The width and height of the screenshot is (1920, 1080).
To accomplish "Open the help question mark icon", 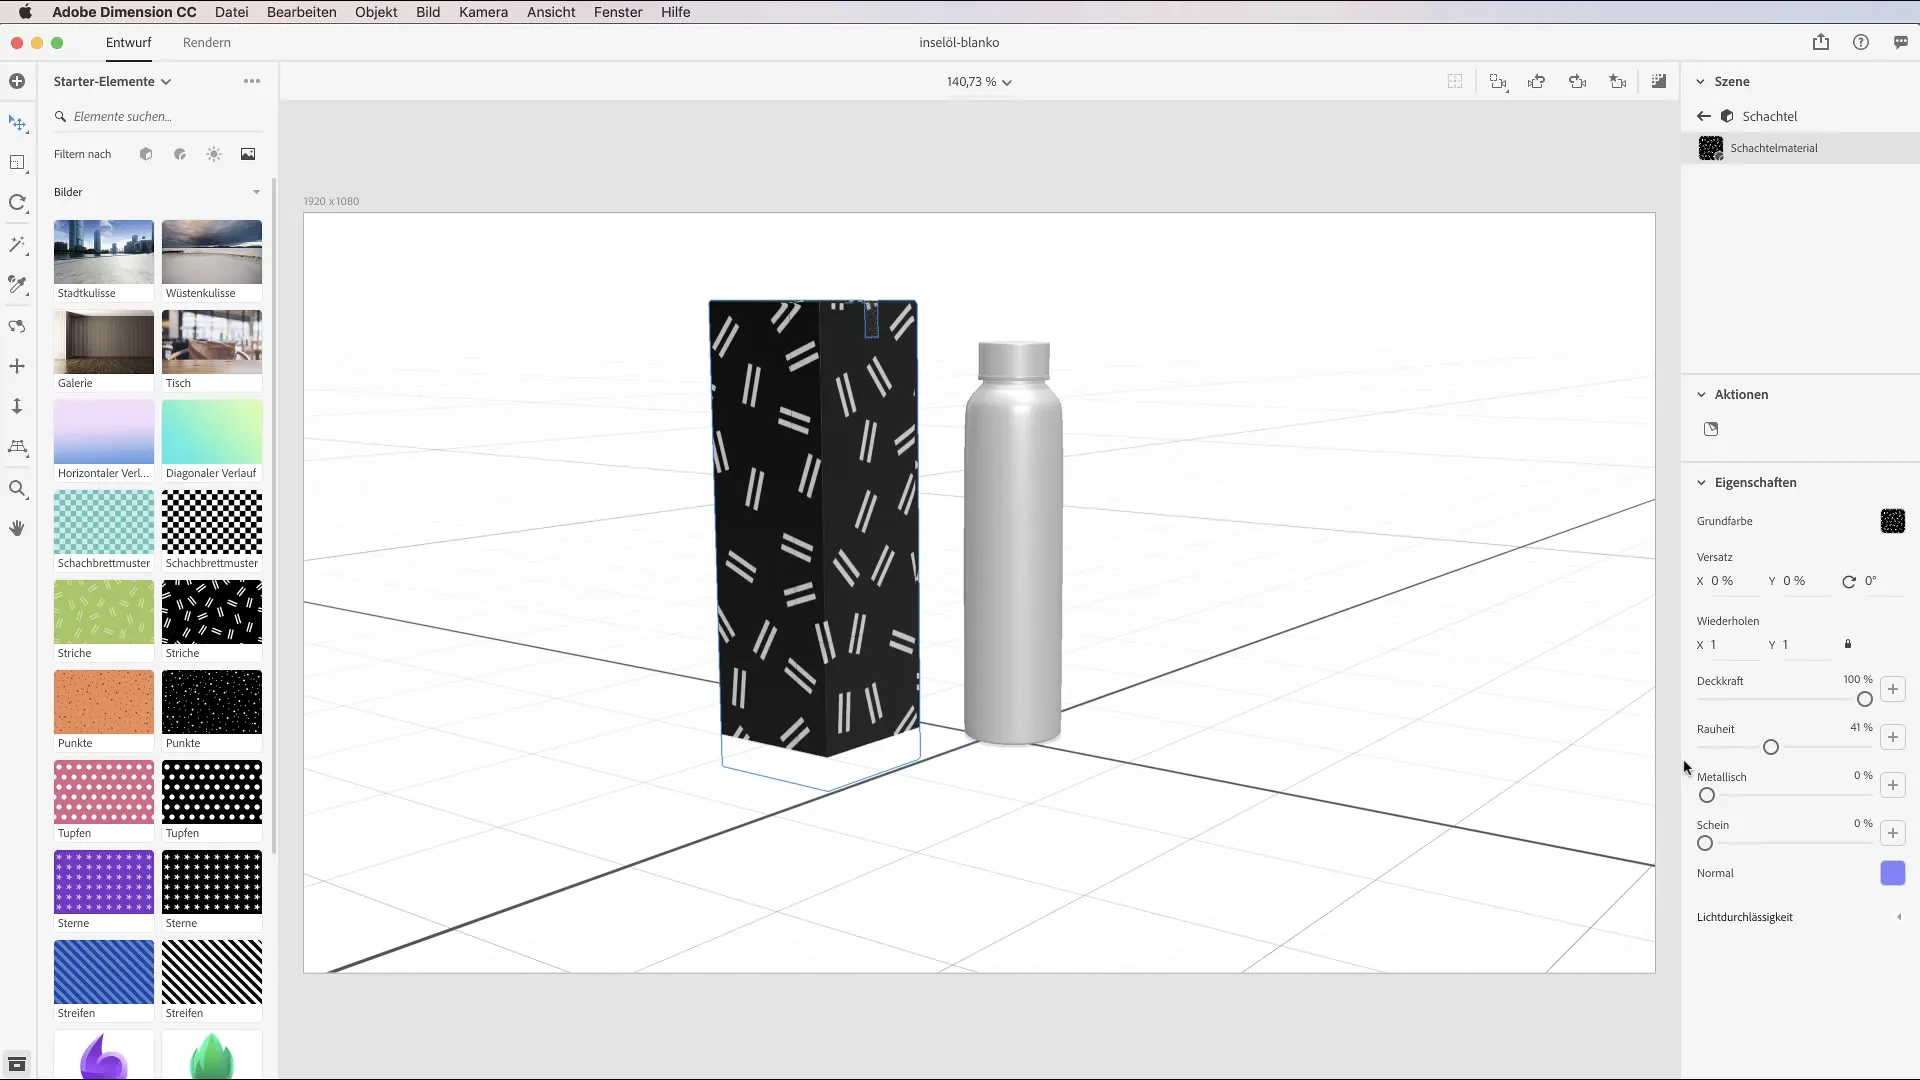I will pyautogui.click(x=1861, y=42).
